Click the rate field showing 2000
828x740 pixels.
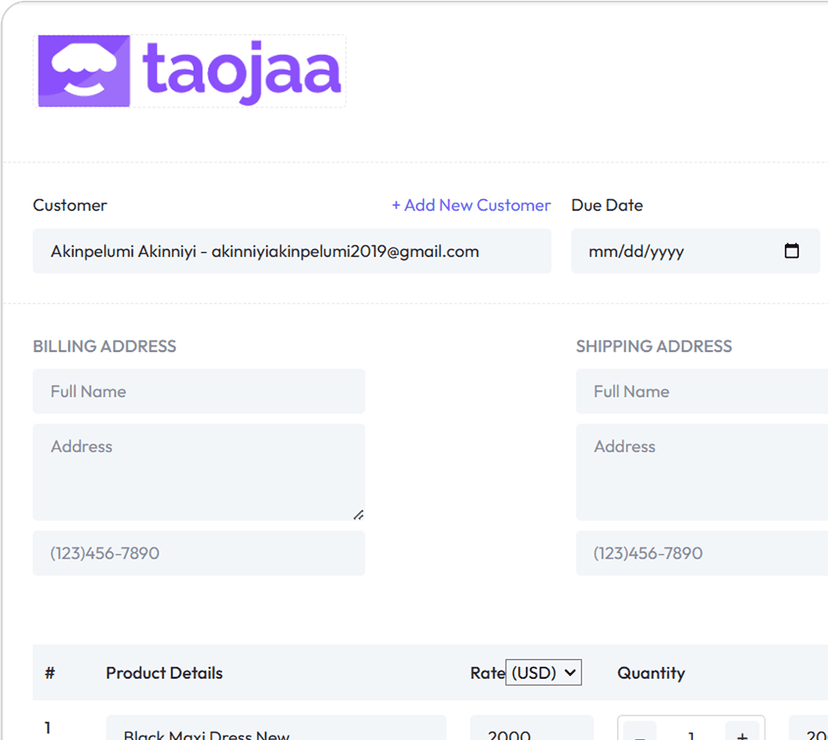530,732
